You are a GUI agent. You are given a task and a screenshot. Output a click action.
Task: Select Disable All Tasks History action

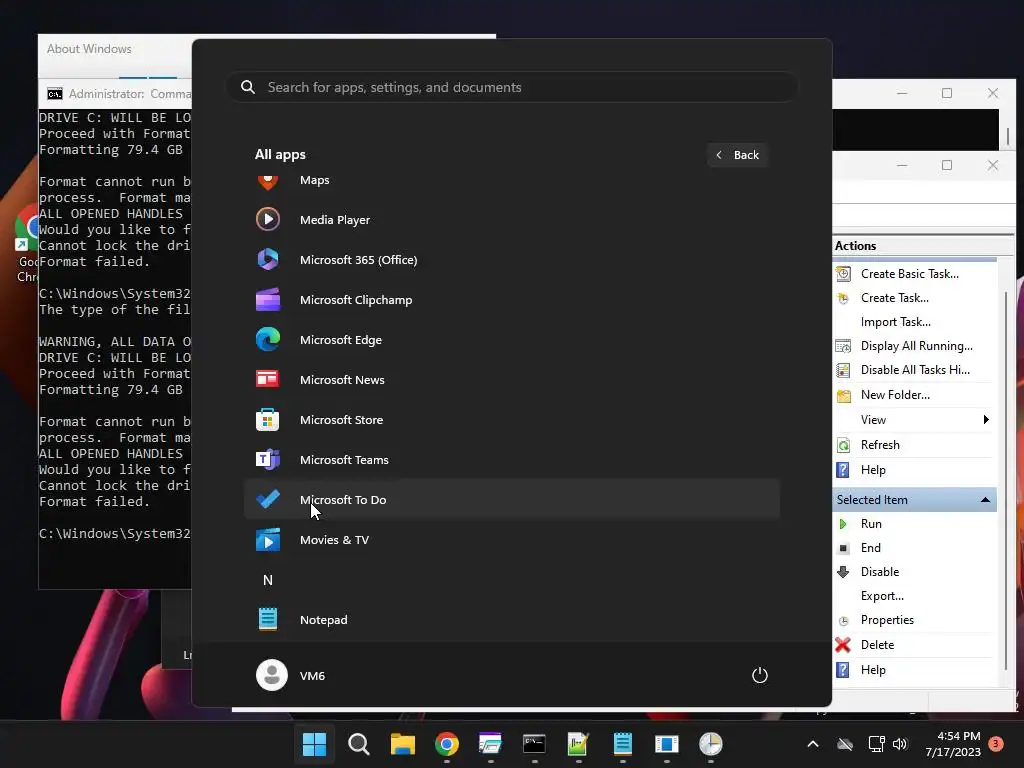pos(915,370)
